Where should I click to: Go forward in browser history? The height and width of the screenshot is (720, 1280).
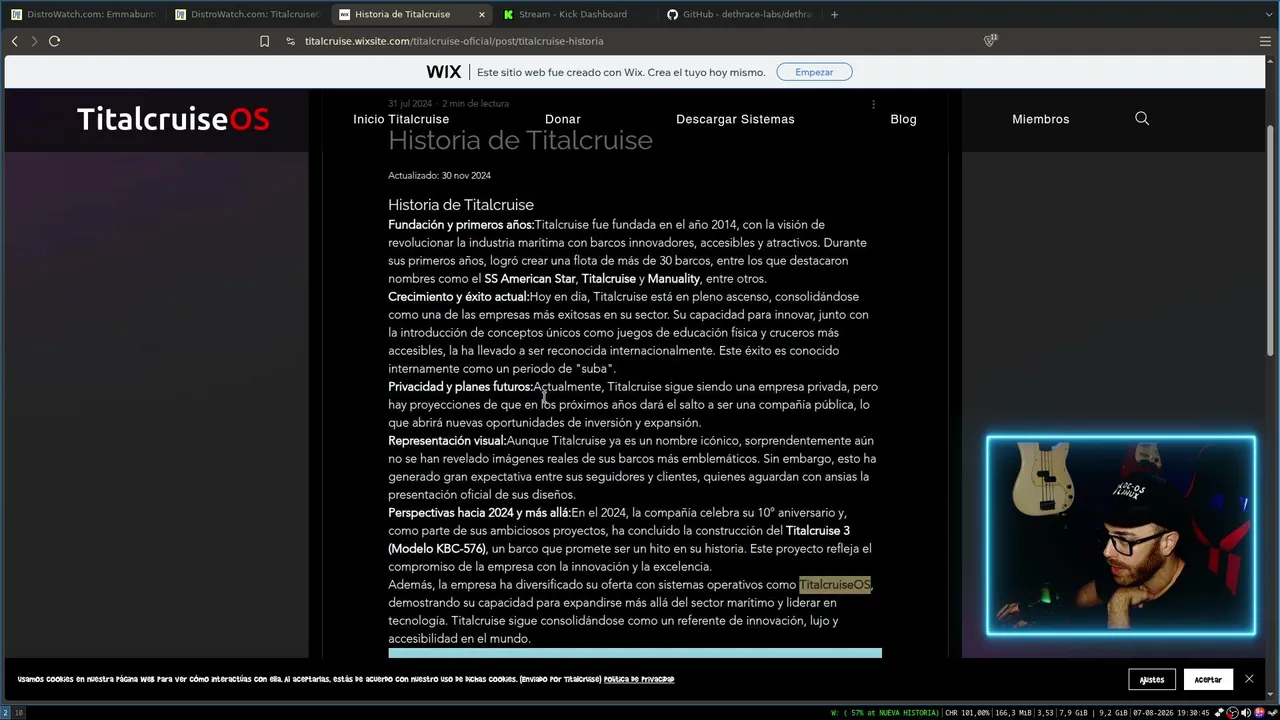(34, 41)
